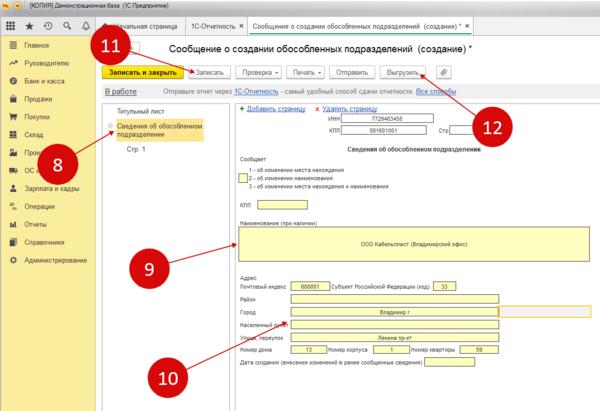
Task: Open Банк и касса section
Action: tap(47, 81)
